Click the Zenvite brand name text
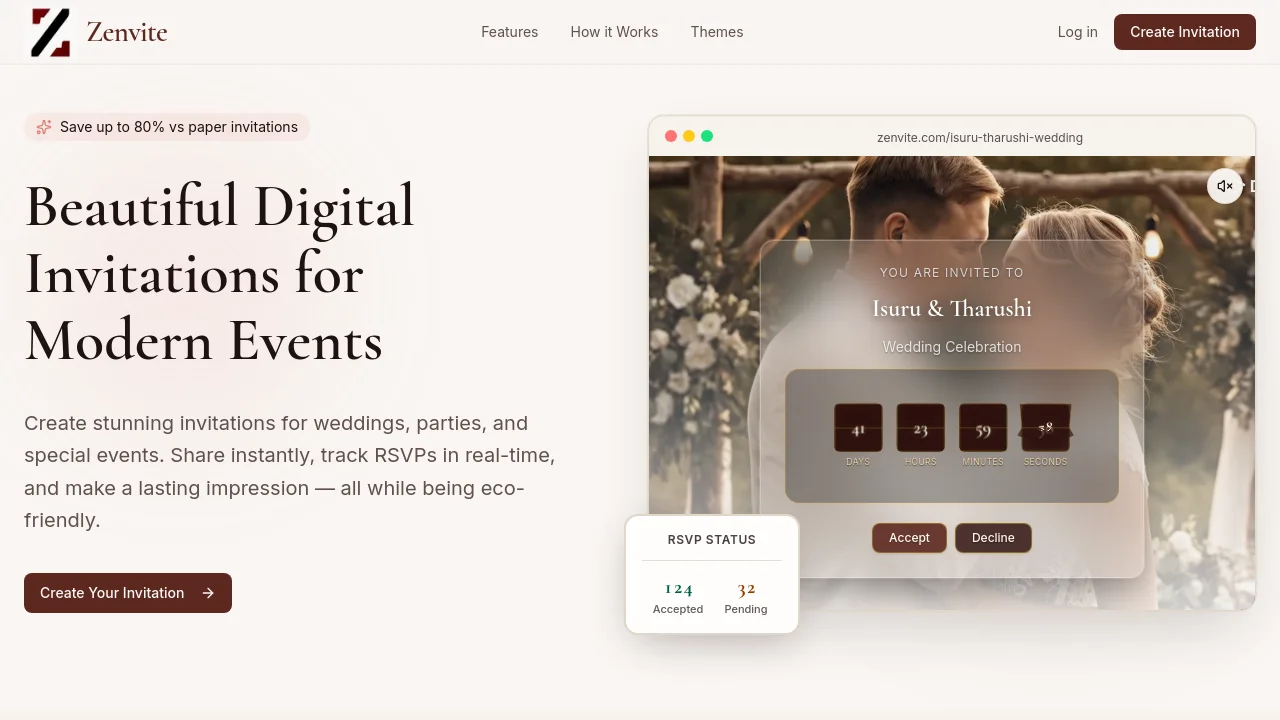1280x720 pixels. point(127,32)
